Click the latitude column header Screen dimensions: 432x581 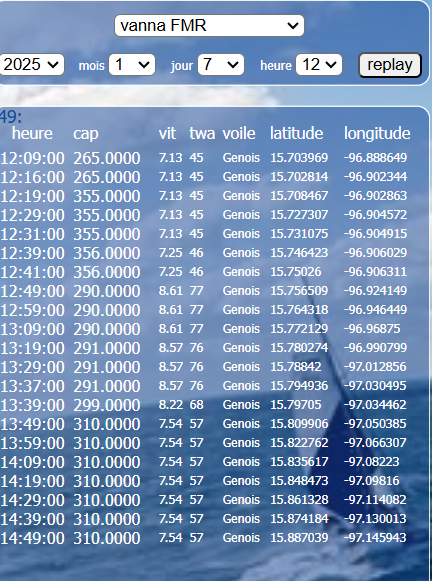click(x=296, y=133)
